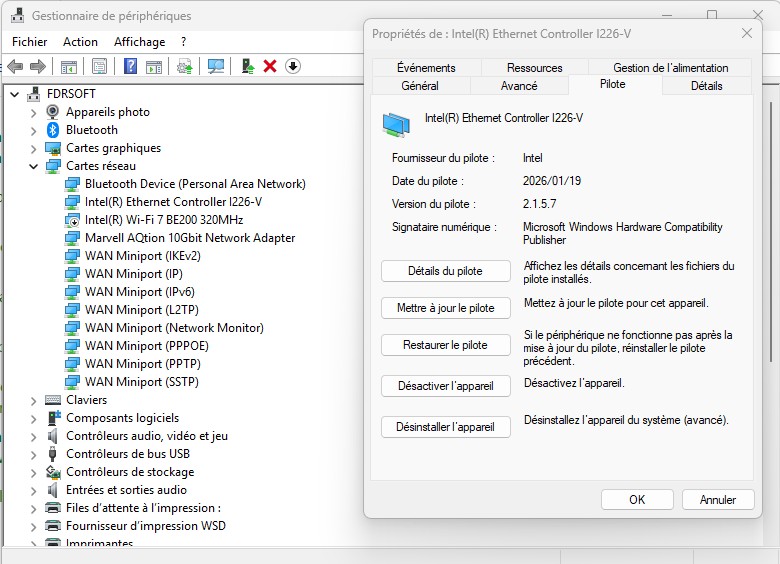Select the Intel Wi-Fi 7 BE200 320MHz adapter
The image size is (780, 564).
(x=164, y=220)
